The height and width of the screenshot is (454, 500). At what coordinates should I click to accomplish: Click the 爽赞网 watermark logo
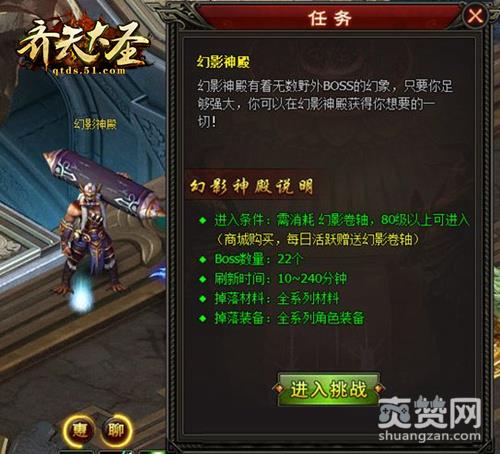pos(430,412)
